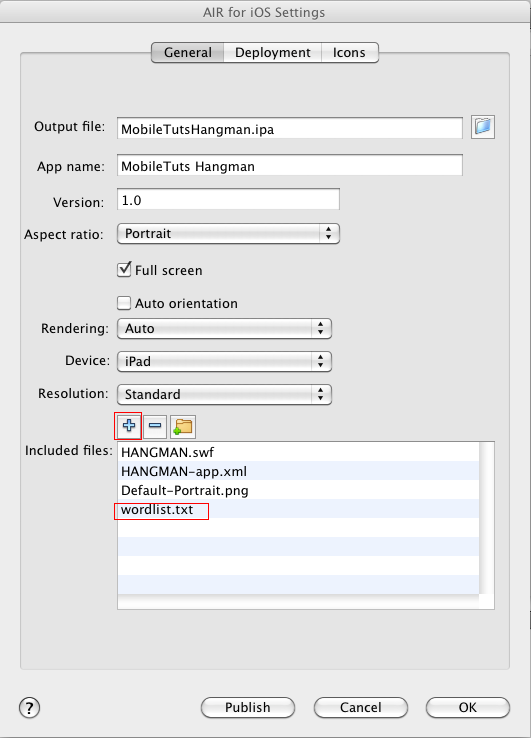Screen dimensions: 531x738
Task: Click the Cancel button
Action: tap(361, 707)
